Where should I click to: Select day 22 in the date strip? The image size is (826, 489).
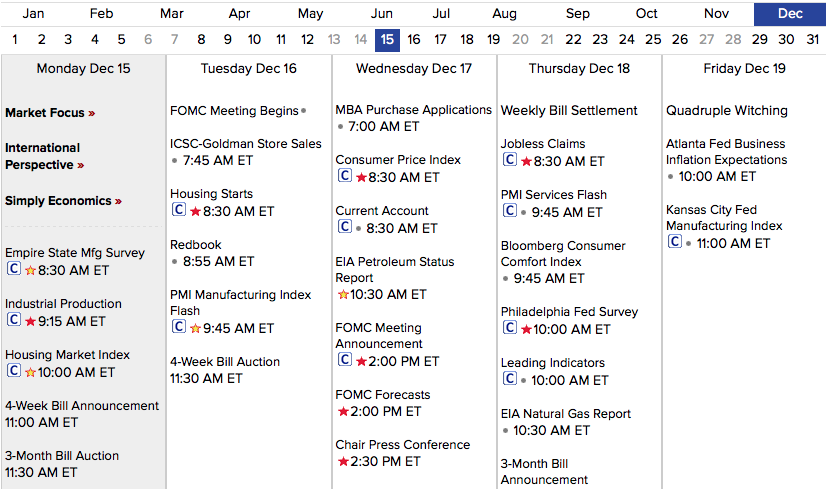click(x=573, y=40)
